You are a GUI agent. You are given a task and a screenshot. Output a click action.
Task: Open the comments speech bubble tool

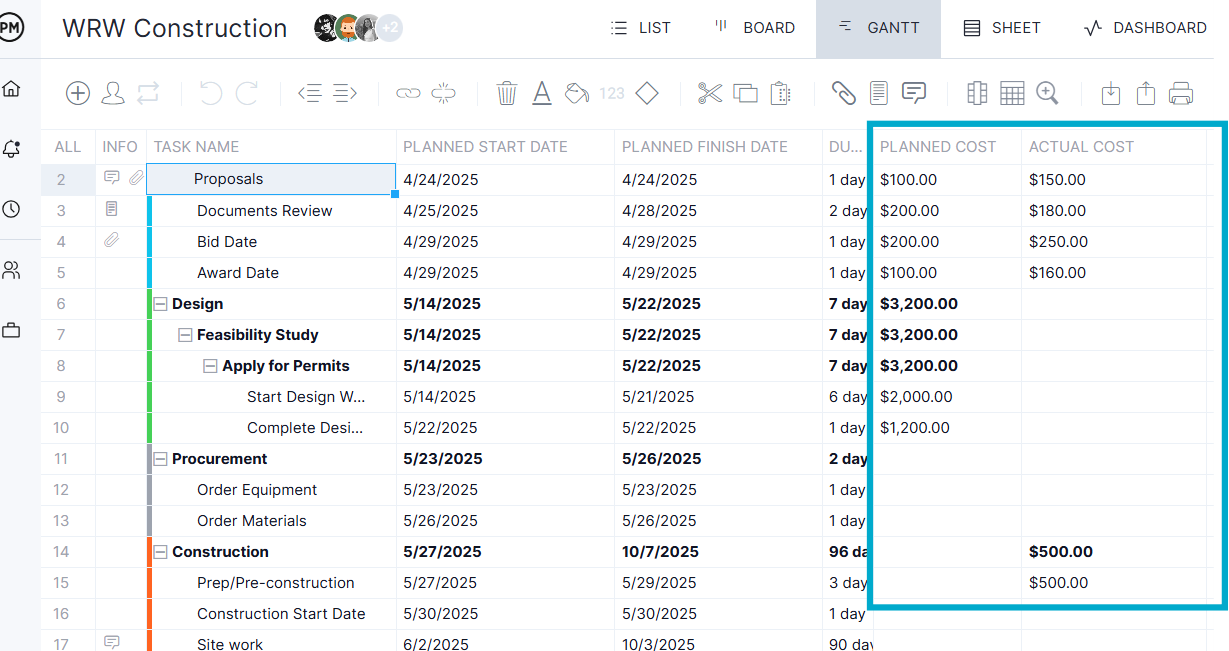pos(914,93)
